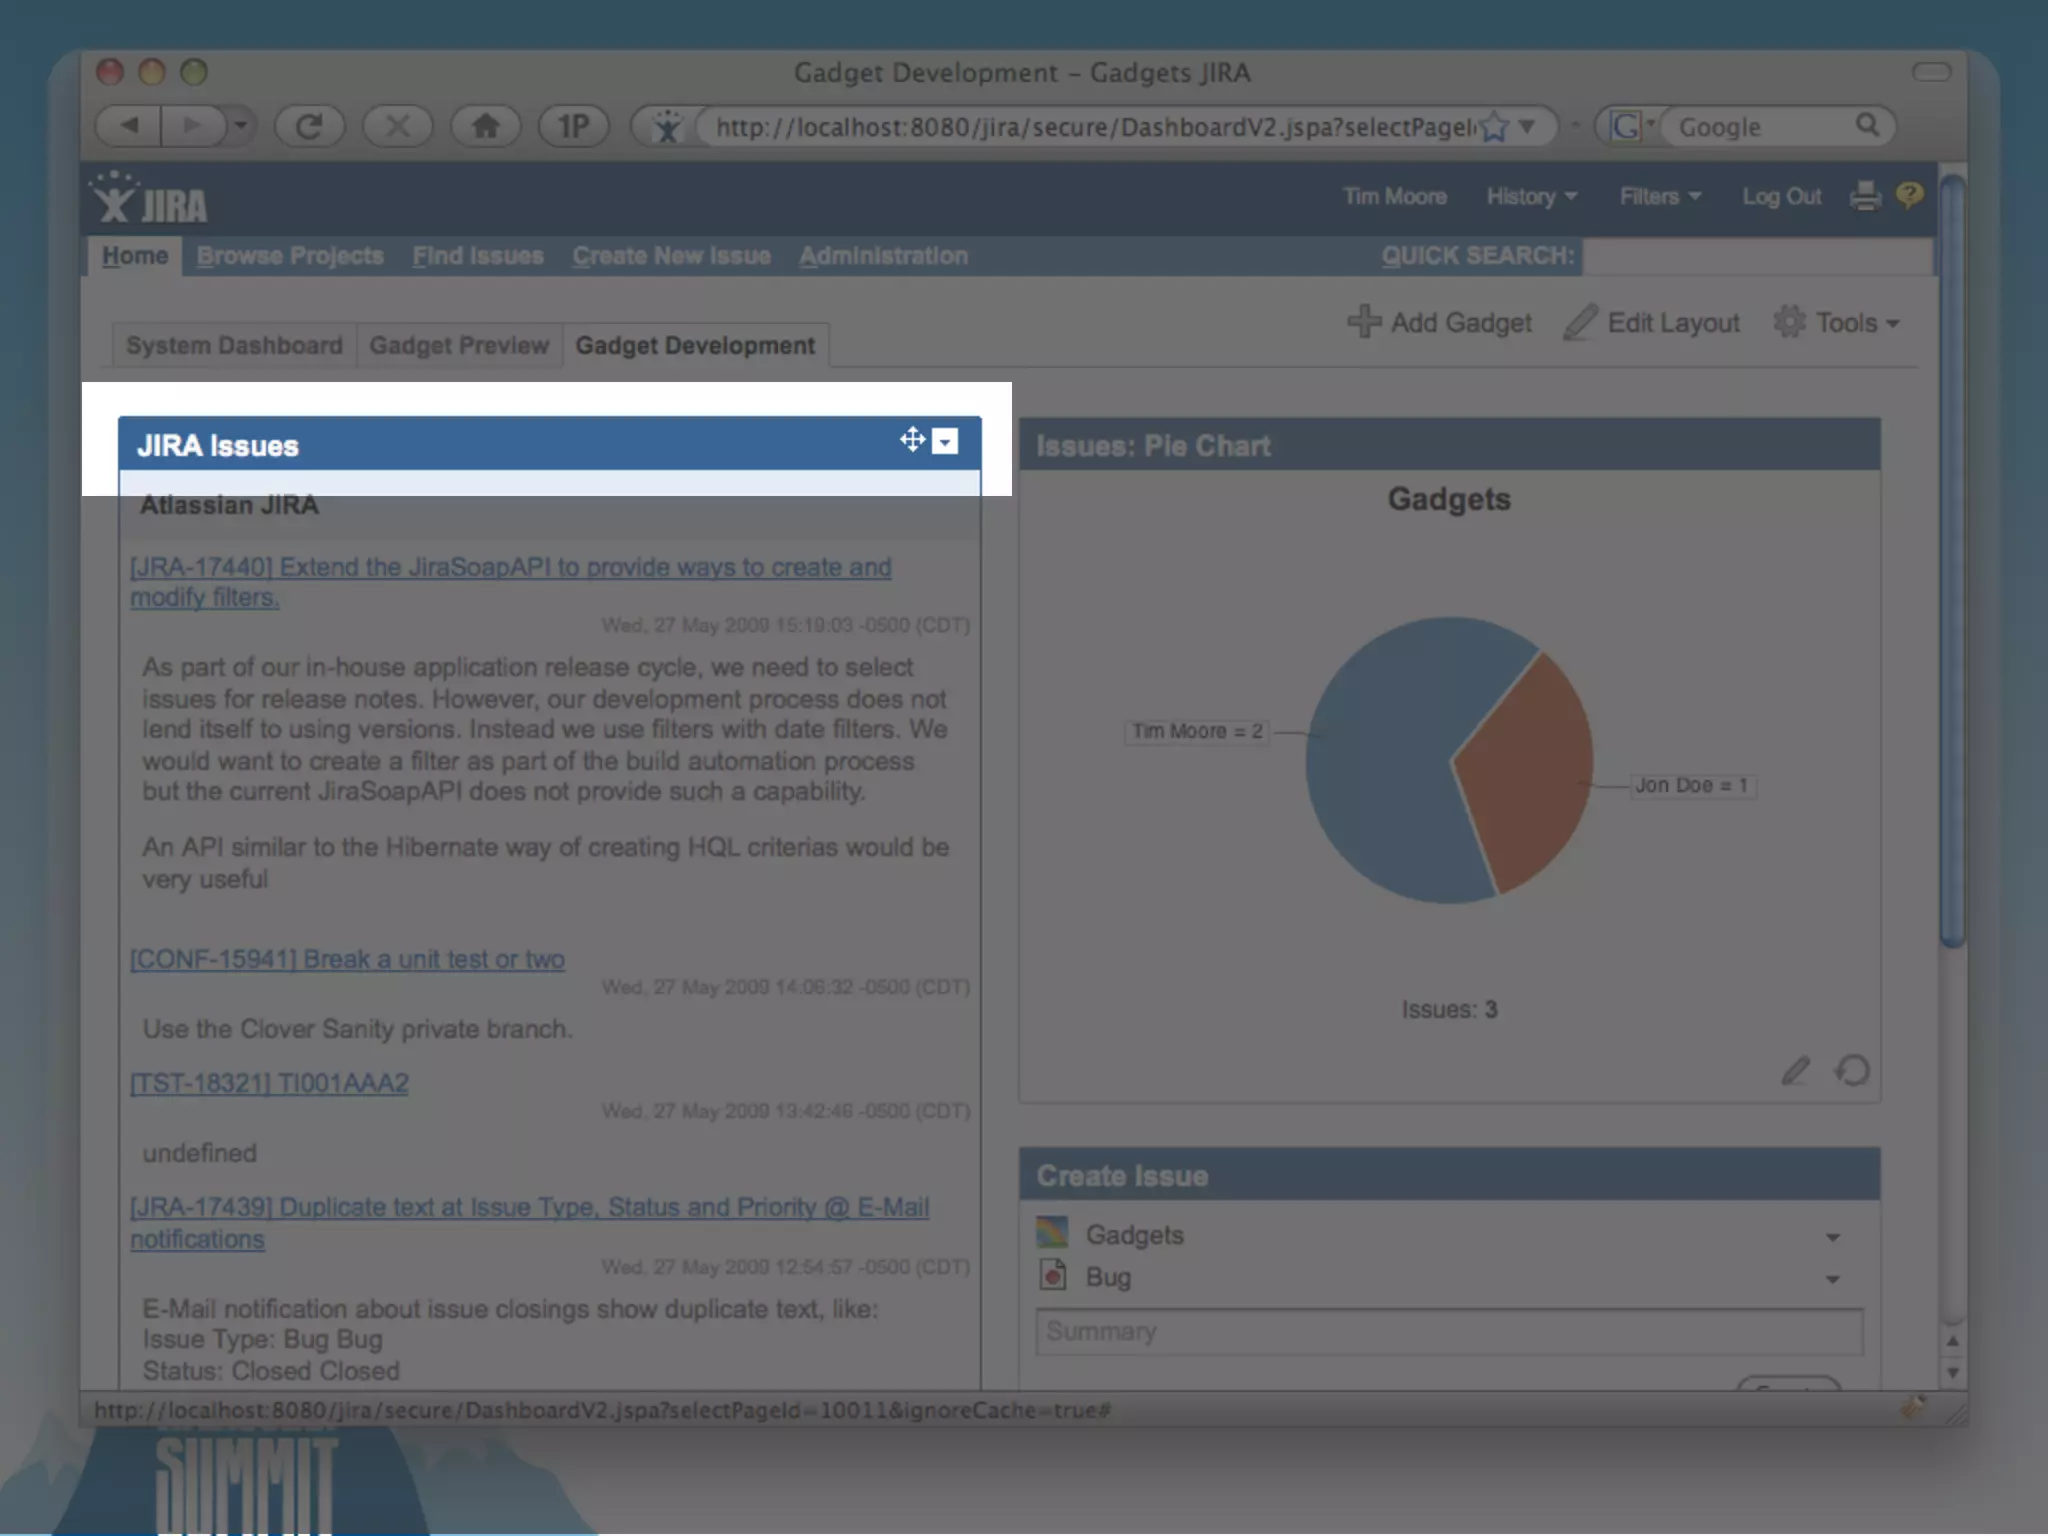Open the Gadgets project dropdown
Screen dimensions: 2048x1536
click(x=1832, y=1237)
